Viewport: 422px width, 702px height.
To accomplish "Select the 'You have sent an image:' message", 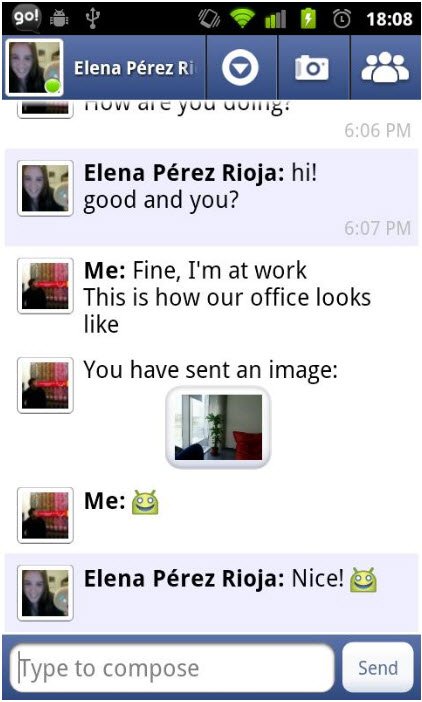I will coord(210,370).
